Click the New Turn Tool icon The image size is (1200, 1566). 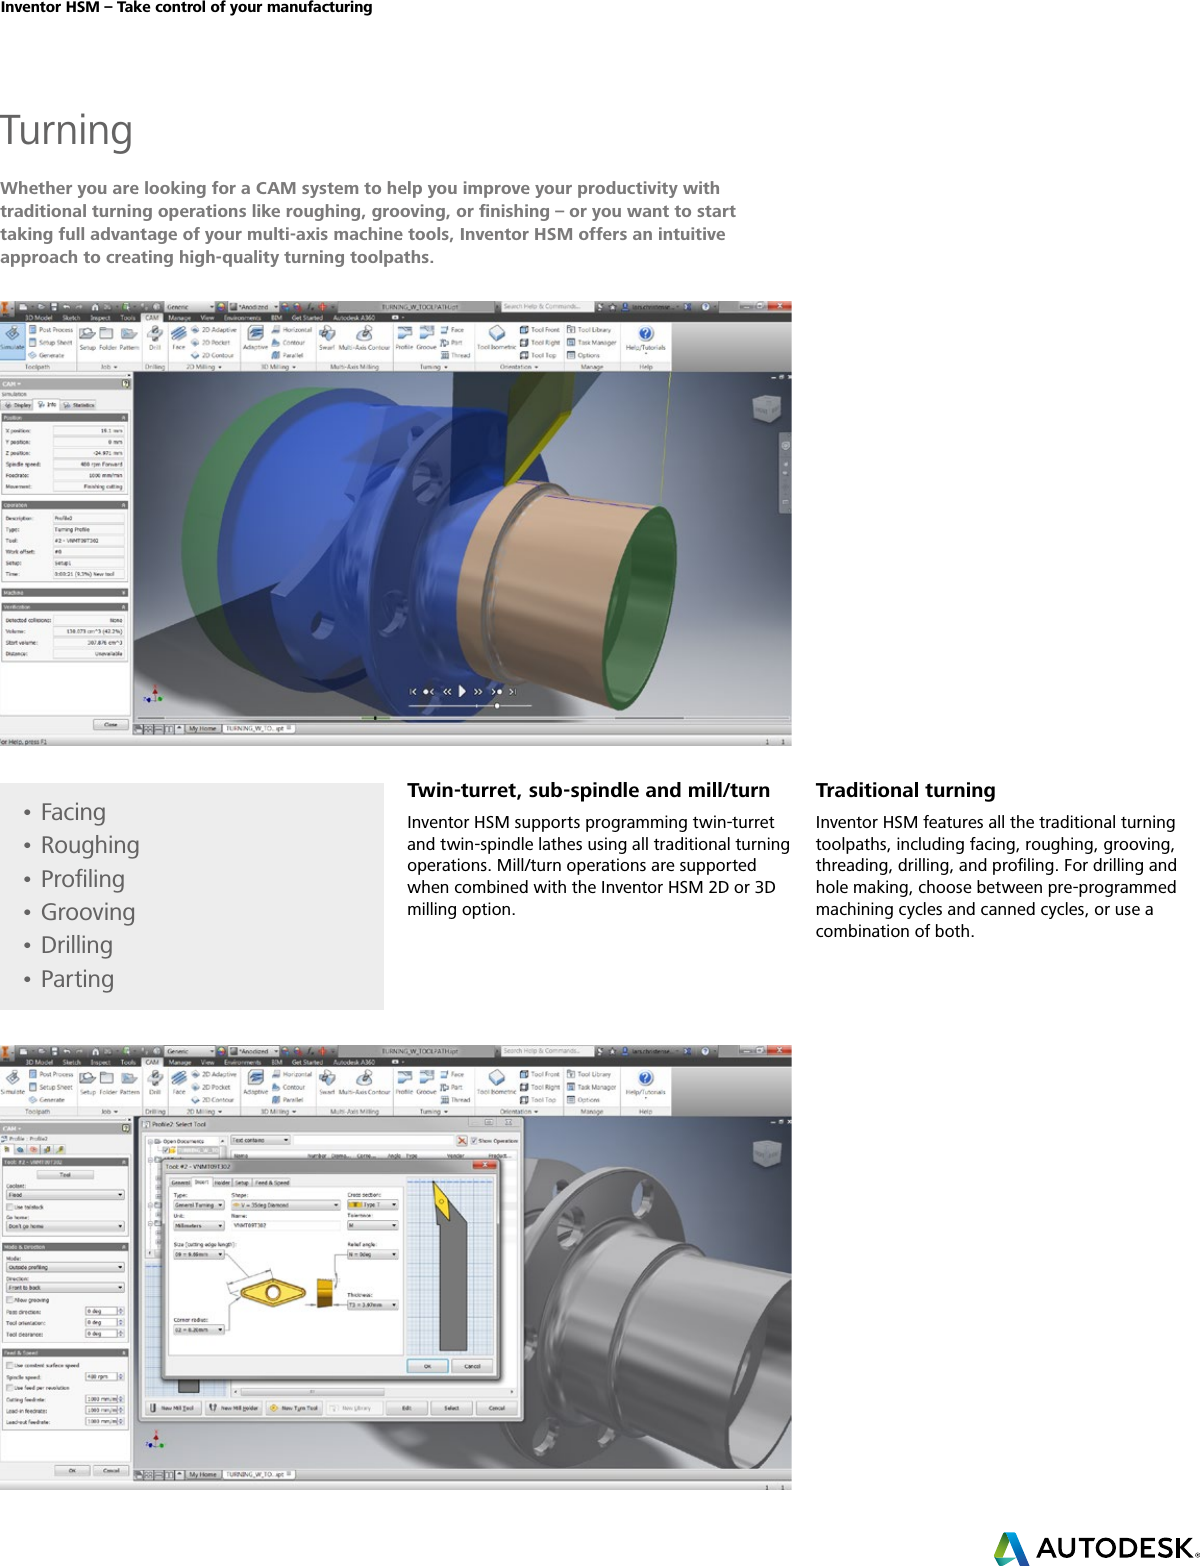[294, 1408]
